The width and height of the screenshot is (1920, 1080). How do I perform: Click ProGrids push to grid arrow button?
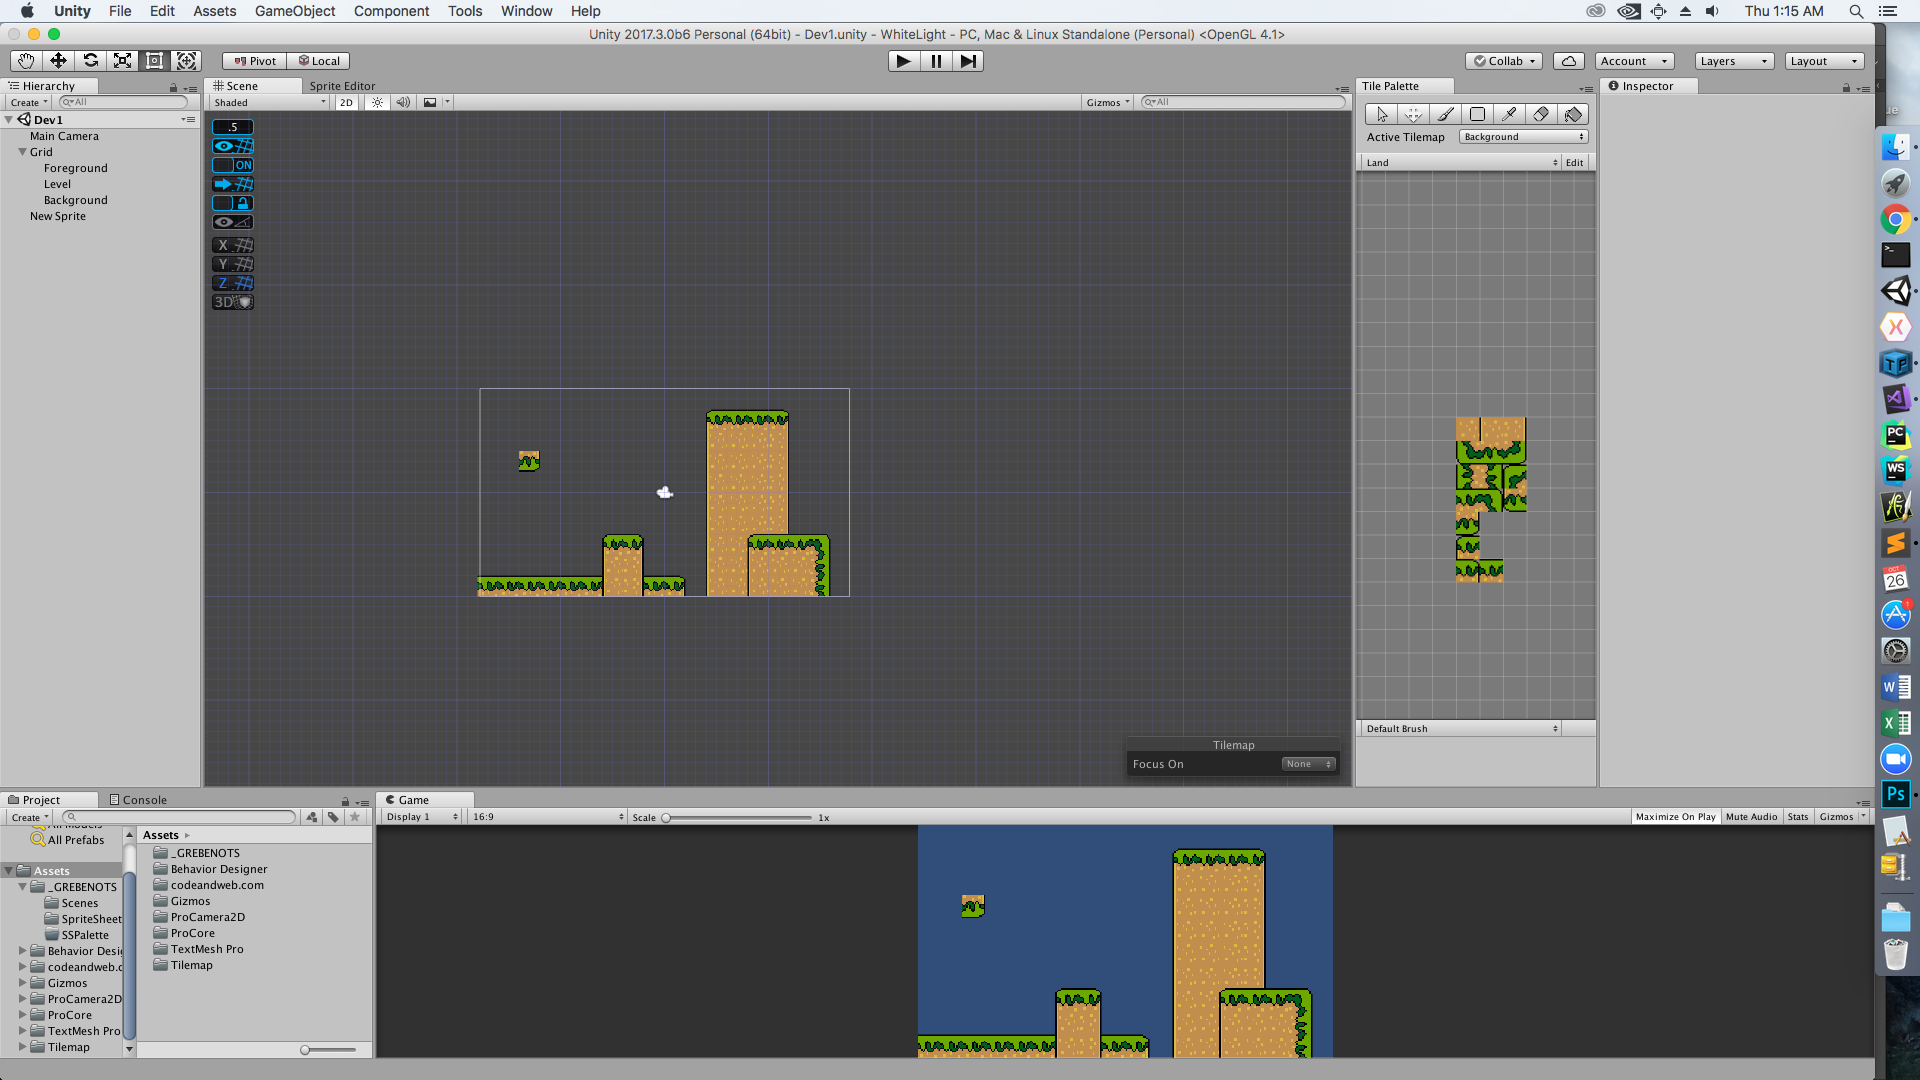233,184
